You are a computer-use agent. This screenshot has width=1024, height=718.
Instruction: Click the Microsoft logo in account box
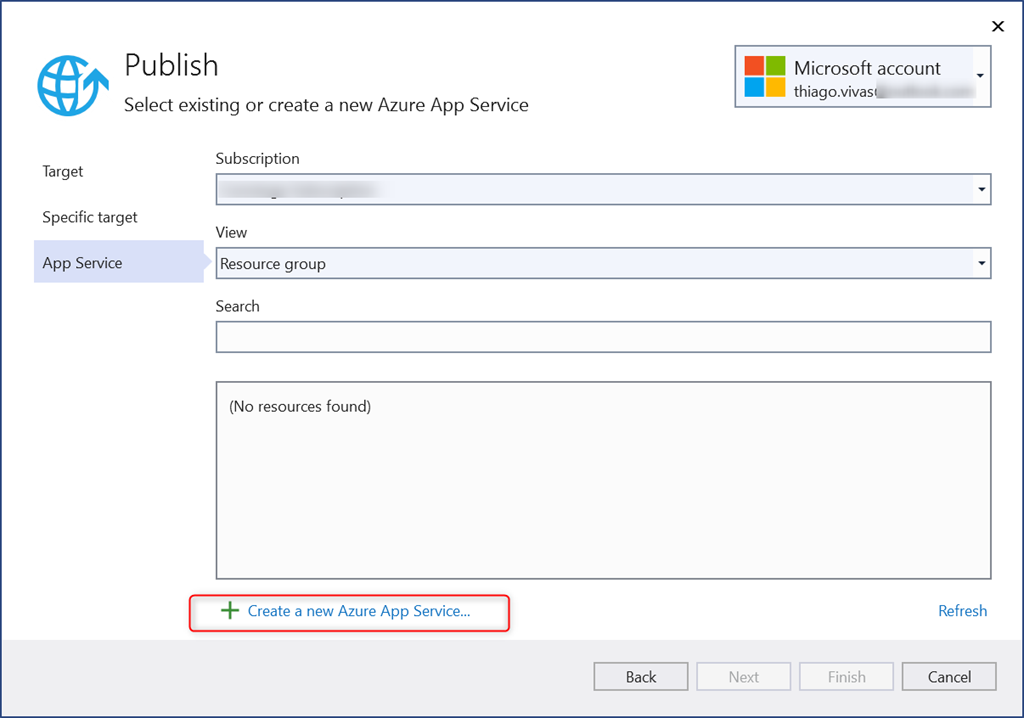coord(765,76)
